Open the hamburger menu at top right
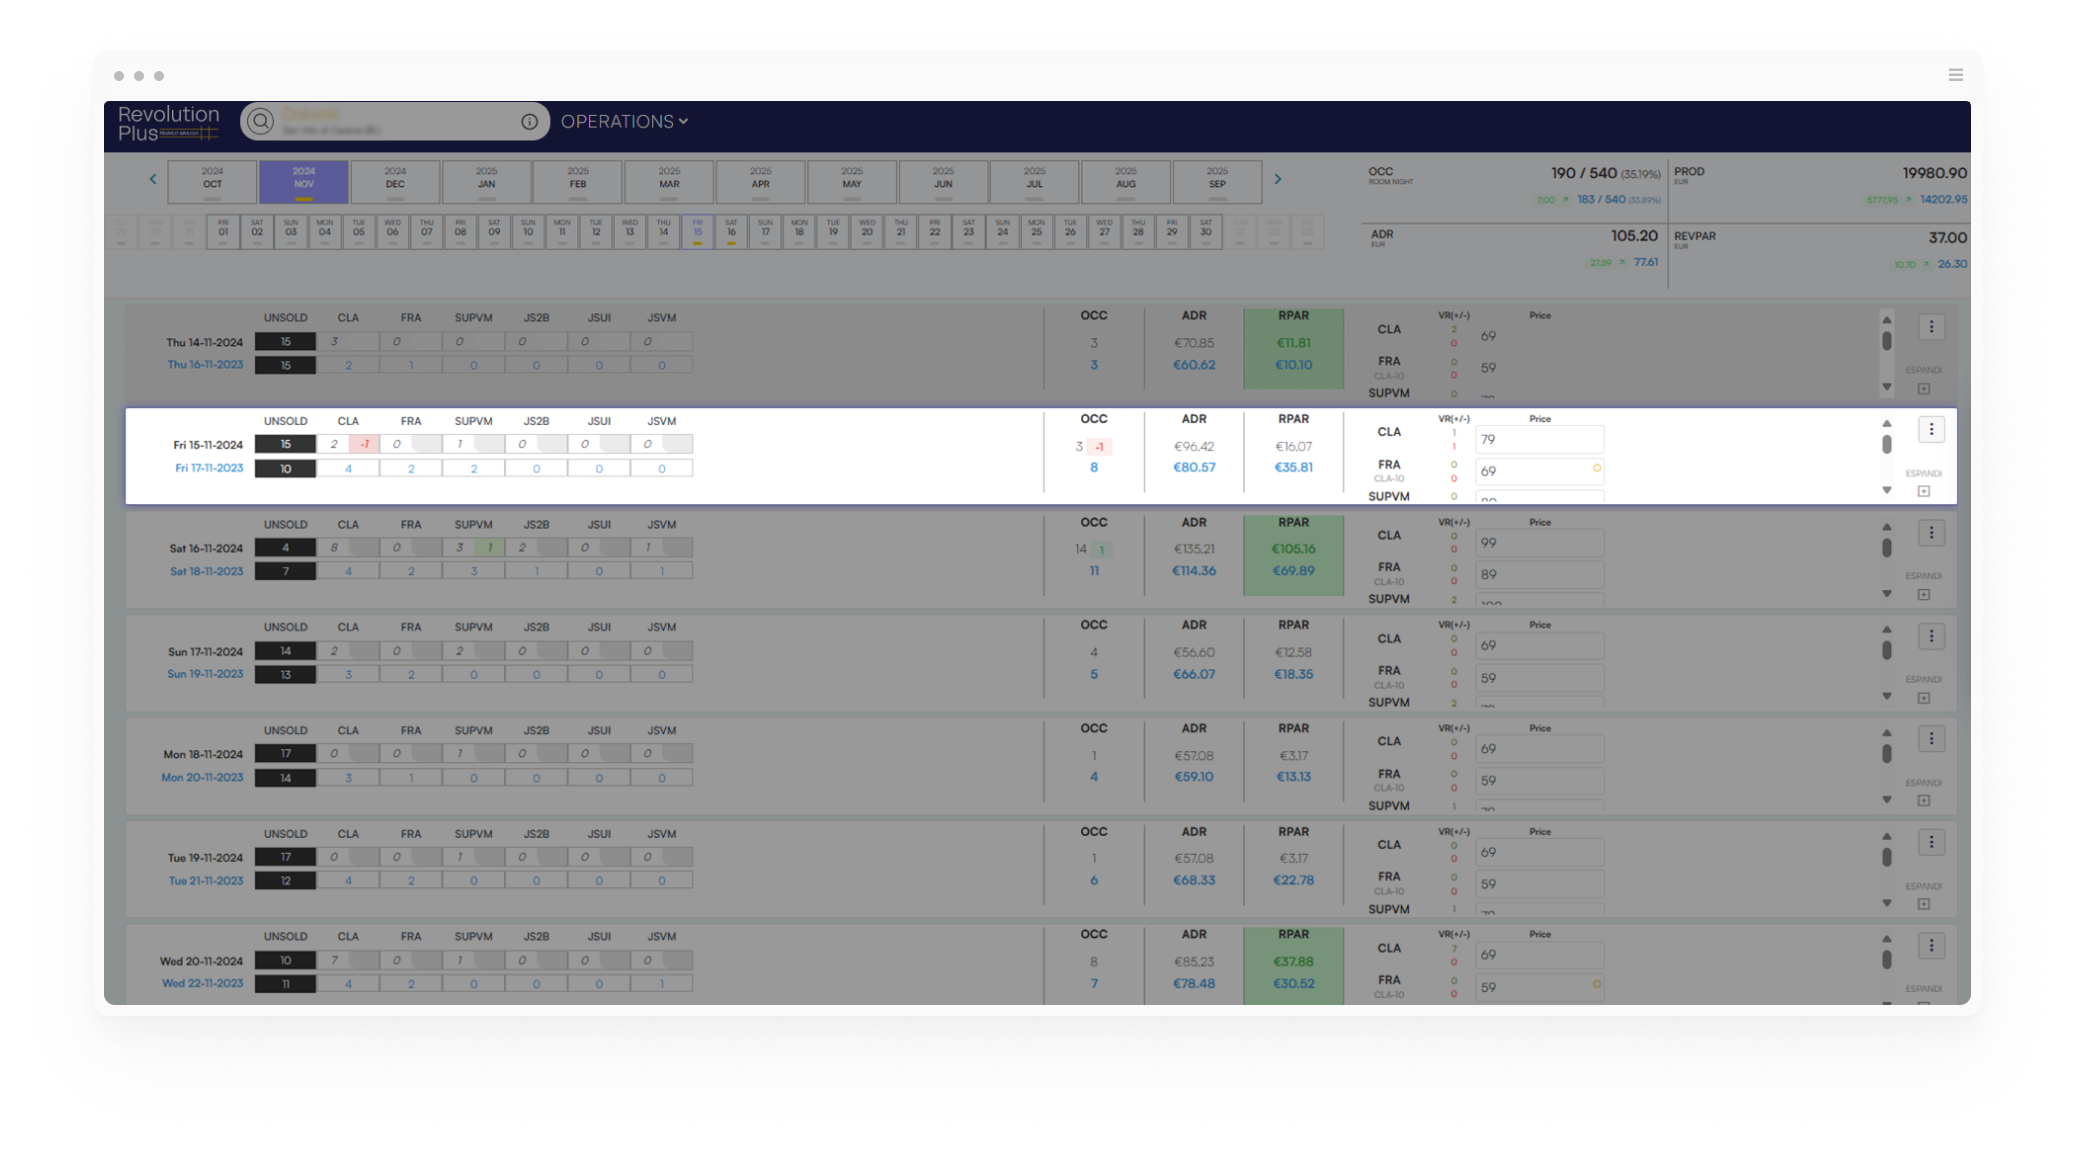2076x1152 pixels. 1955,75
